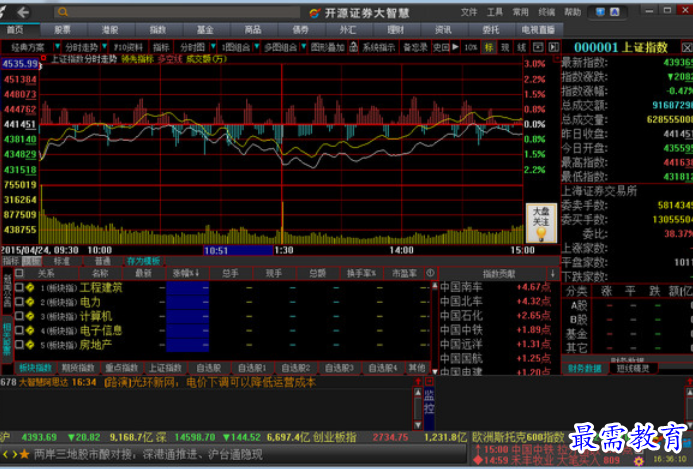Click the F10资料 button

click(x=128, y=47)
